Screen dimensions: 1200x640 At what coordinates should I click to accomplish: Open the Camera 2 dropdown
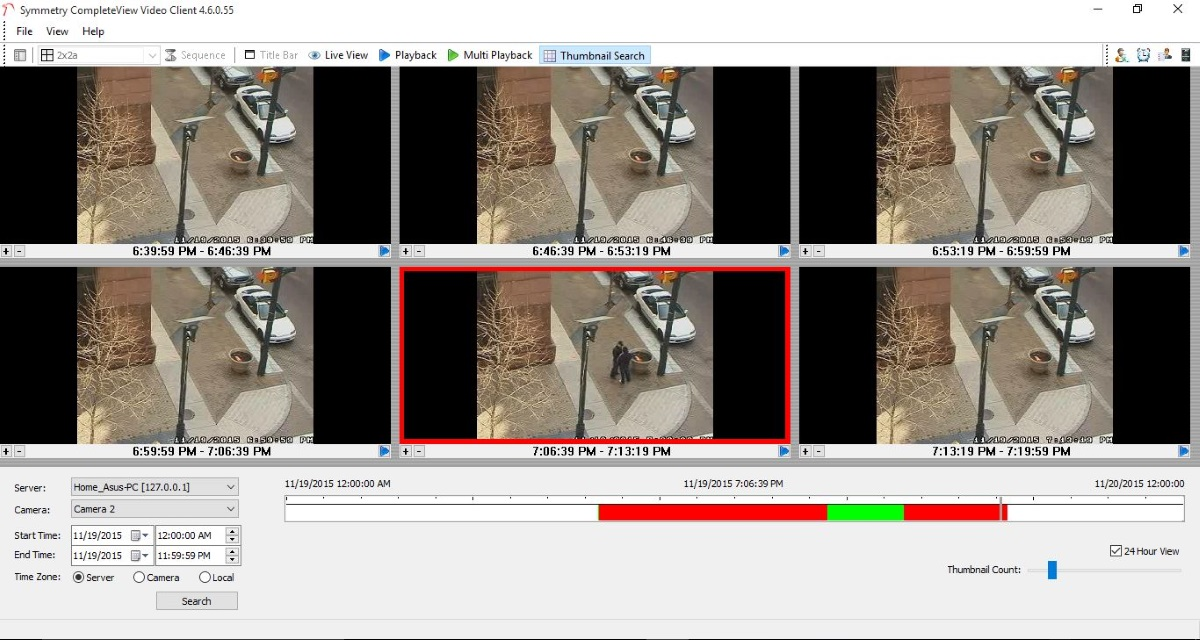coord(231,509)
